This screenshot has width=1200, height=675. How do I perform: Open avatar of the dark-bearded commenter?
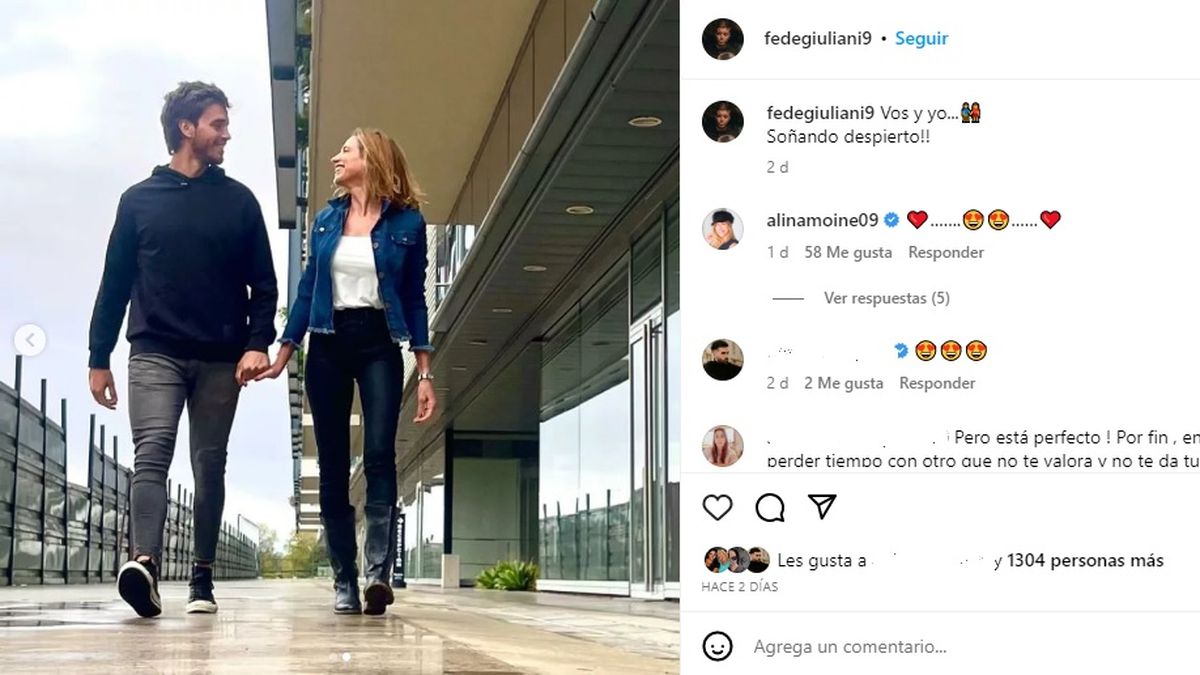pos(723,360)
